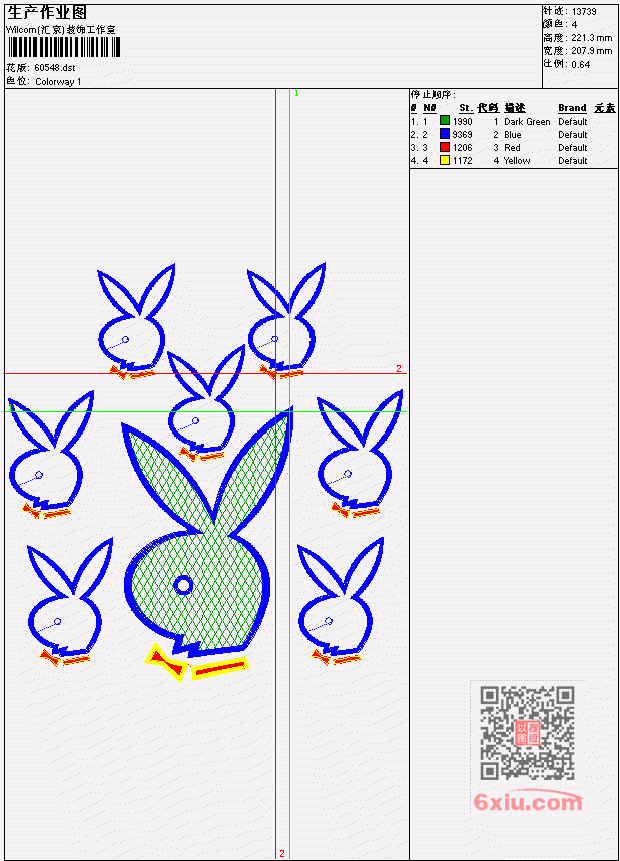620x861 pixels.
Task: Select the barcode under the studio name
Action: click(64, 47)
